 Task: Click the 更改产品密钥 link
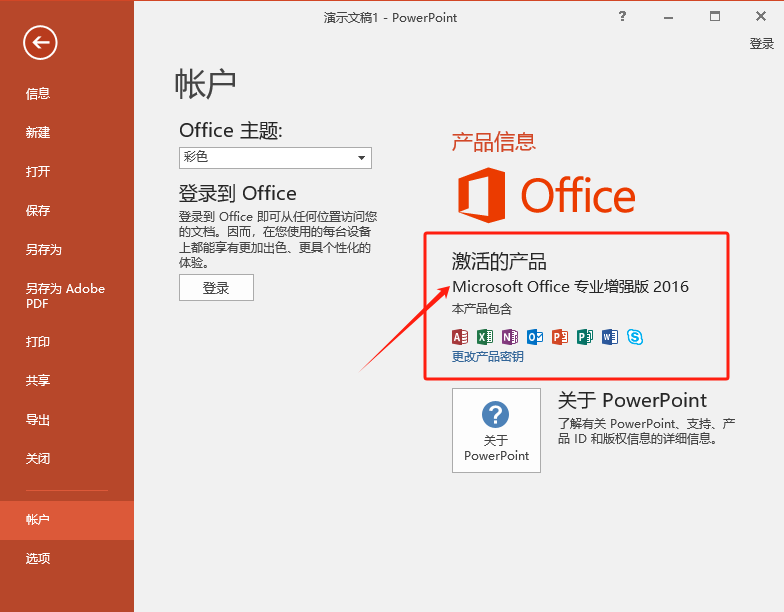(487, 357)
